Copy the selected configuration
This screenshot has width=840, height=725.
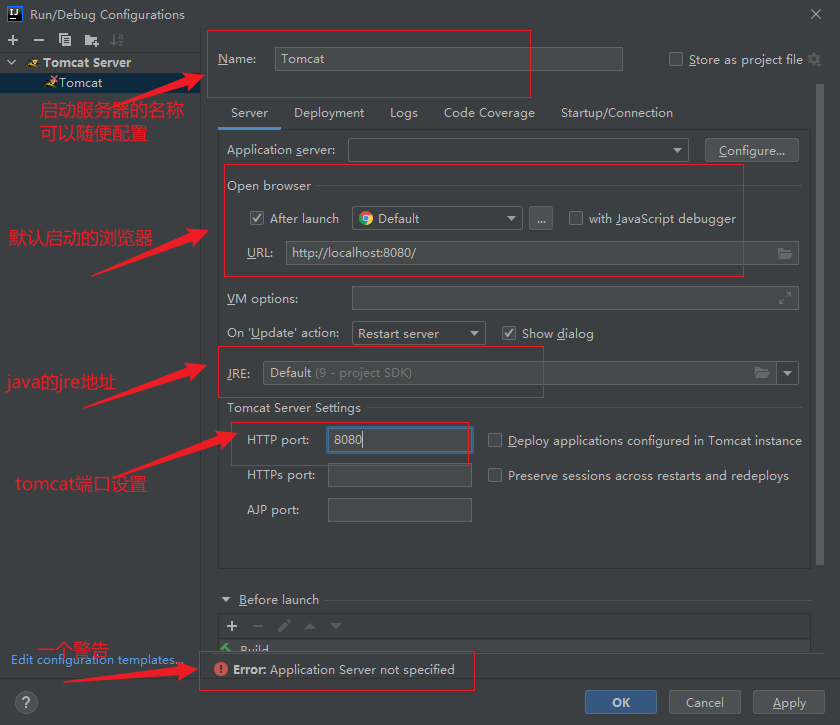point(65,40)
